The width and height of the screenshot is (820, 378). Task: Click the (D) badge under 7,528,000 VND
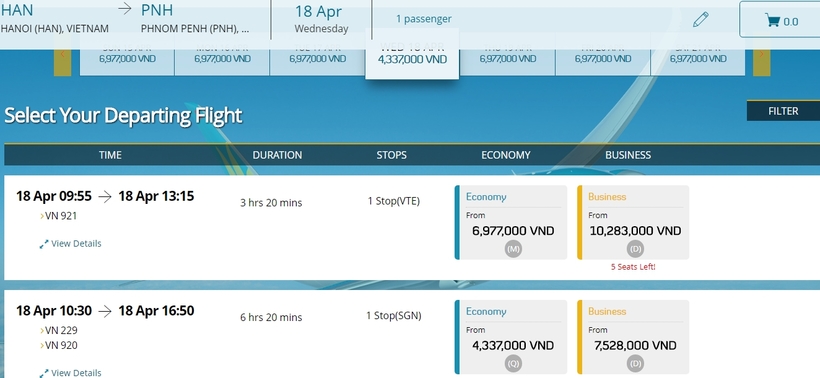[635, 364]
